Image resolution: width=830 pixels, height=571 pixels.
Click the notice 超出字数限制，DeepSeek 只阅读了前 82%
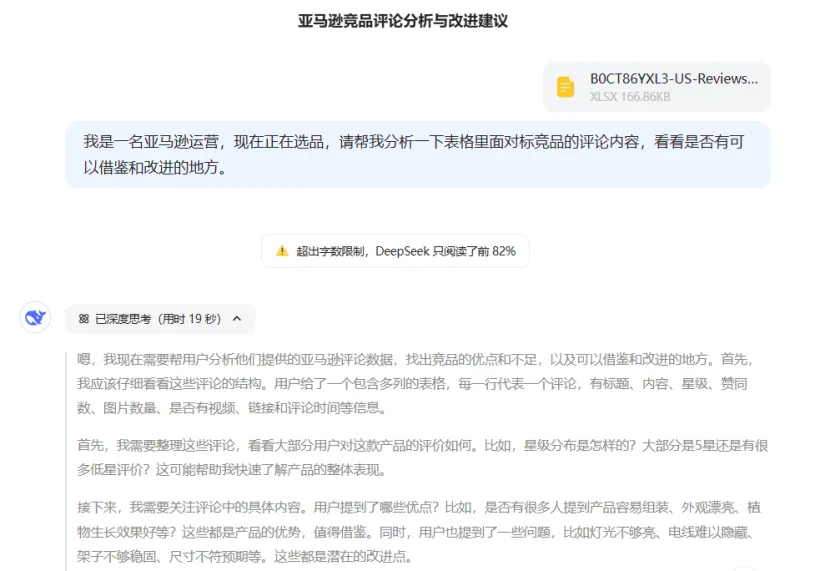[395, 251]
